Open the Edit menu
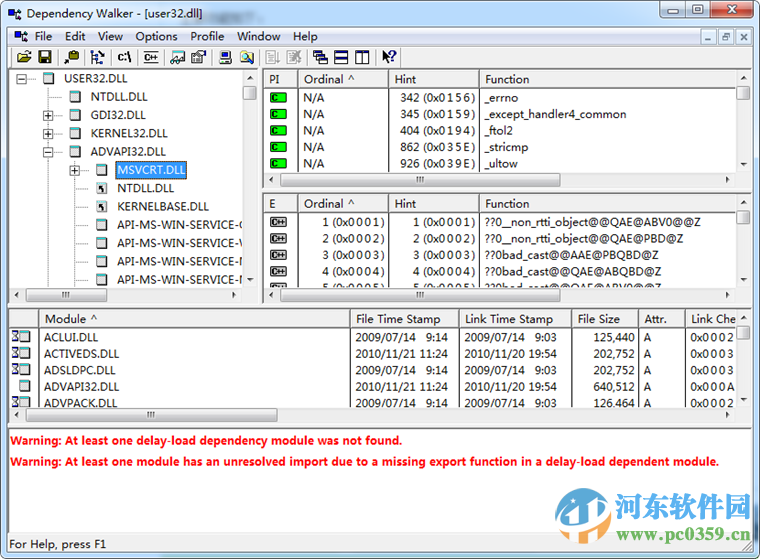This screenshot has height=559, width=760. pyautogui.click(x=75, y=36)
